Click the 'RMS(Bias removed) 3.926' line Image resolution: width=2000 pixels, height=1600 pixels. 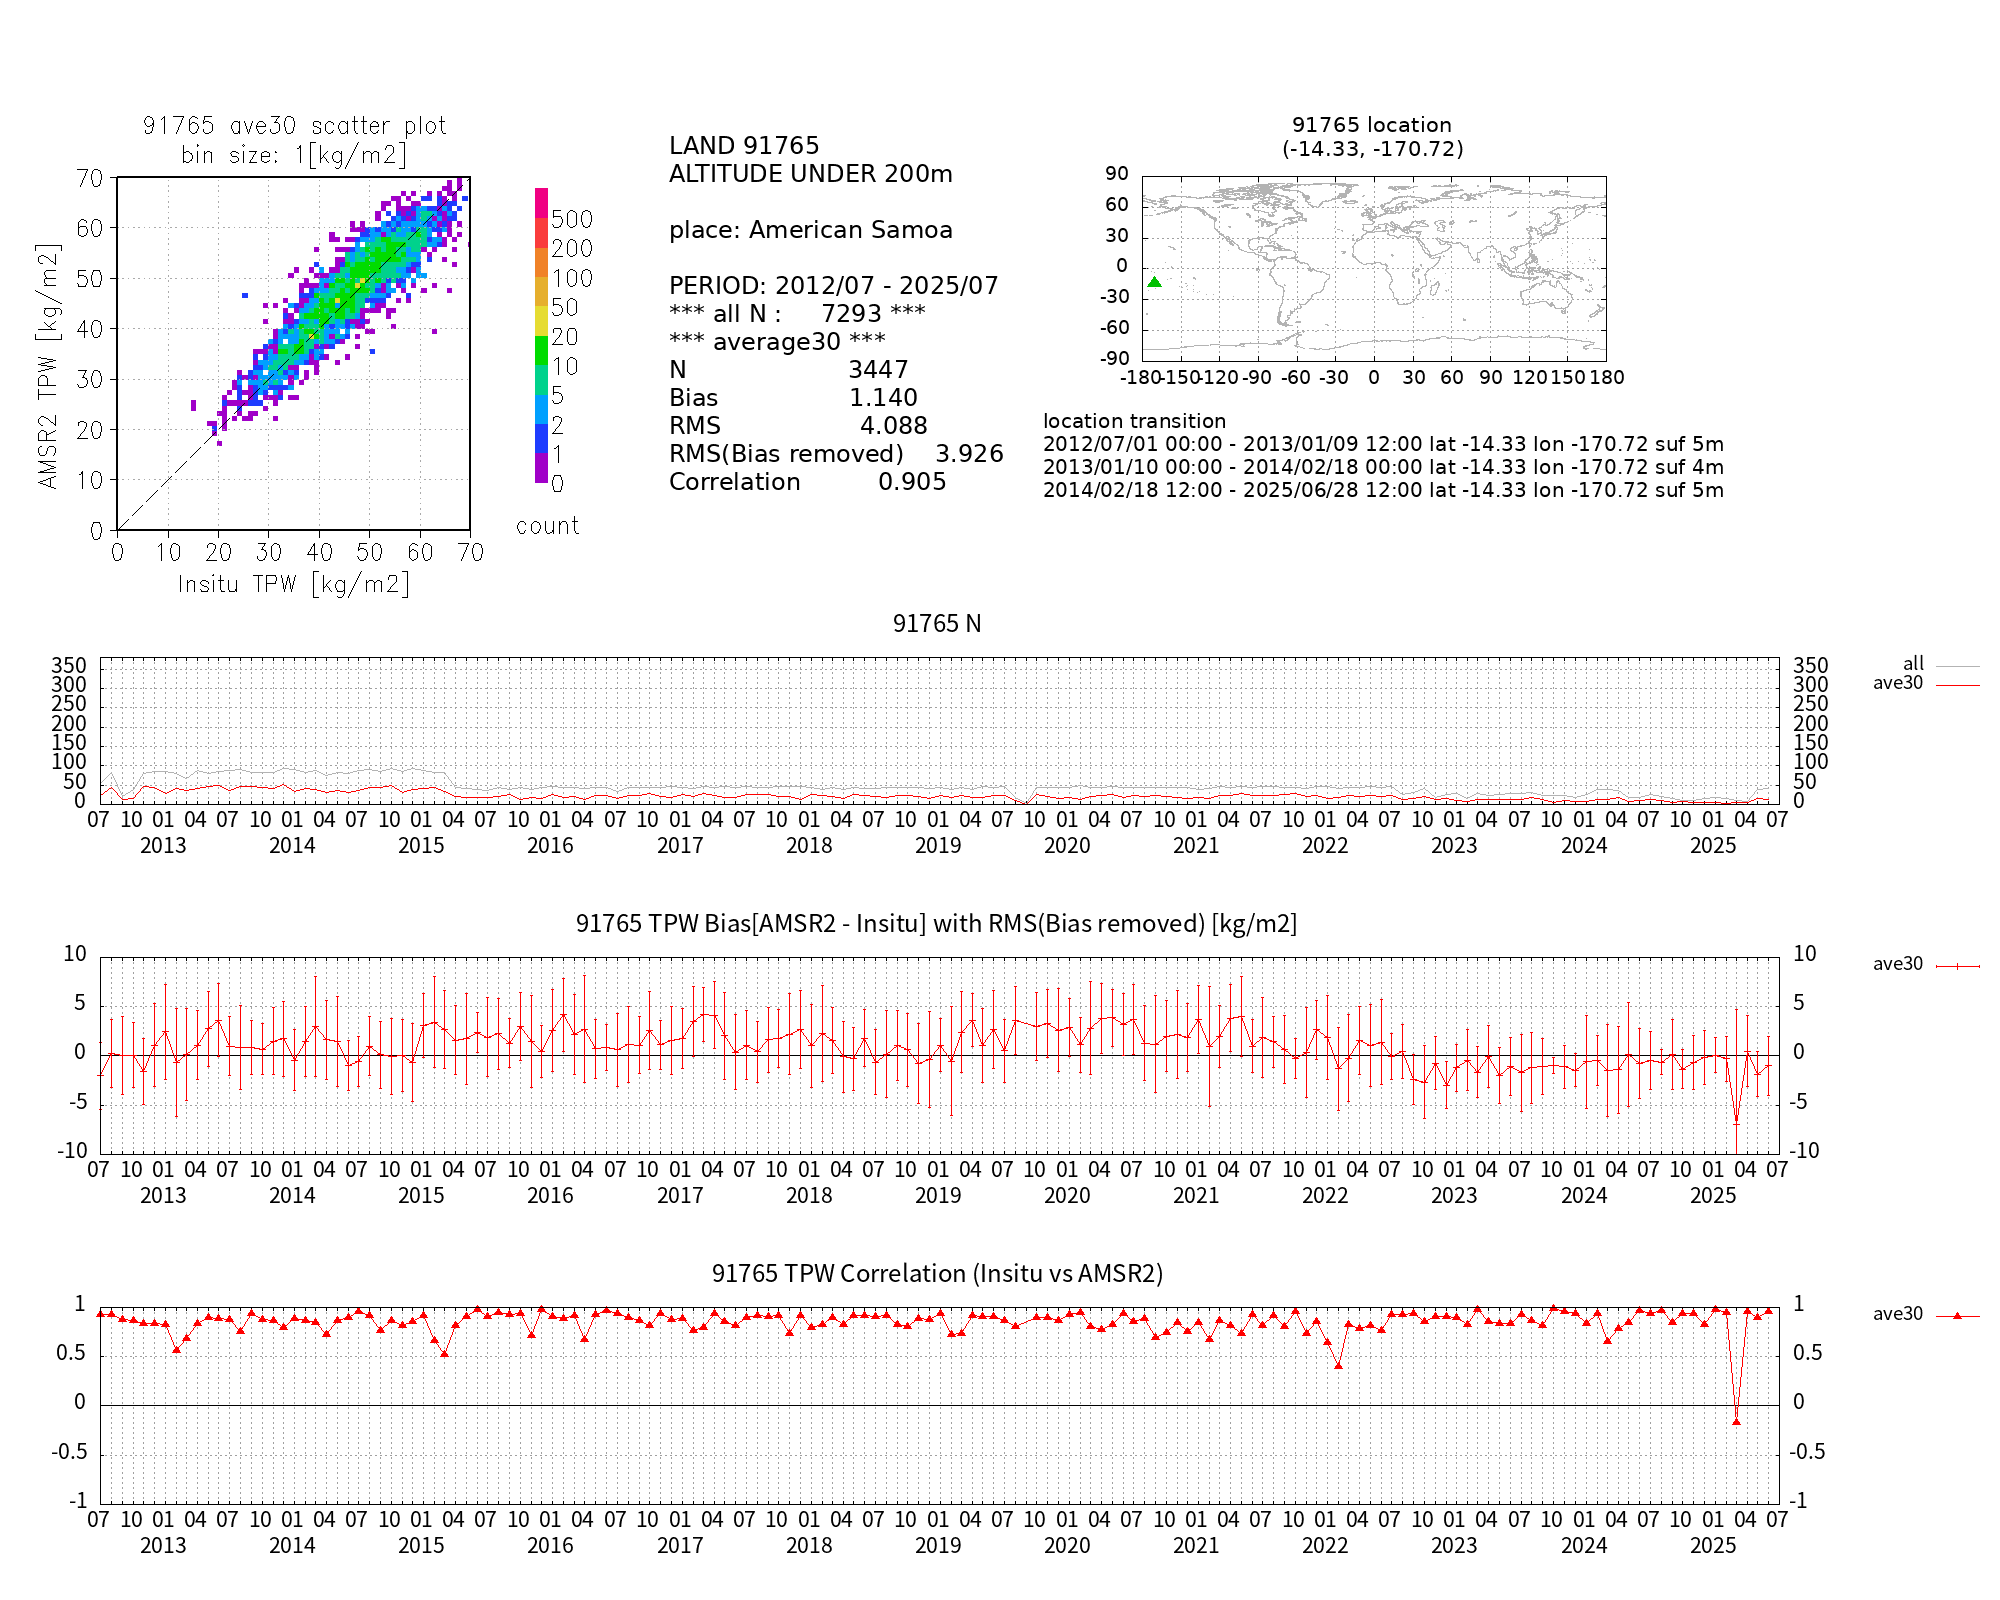click(836, 454)
